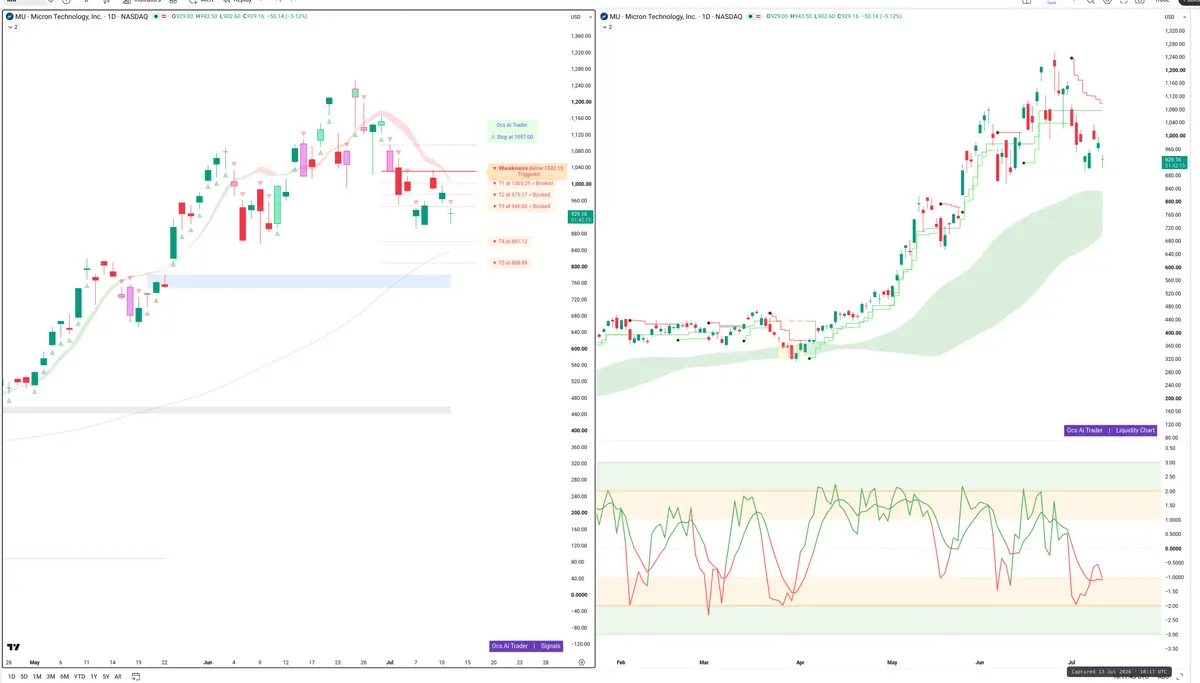Click the Ocs Ai Trader Liquidity Chart badge
Viewport: 1200px width, 683px height.
point(1111,430)
